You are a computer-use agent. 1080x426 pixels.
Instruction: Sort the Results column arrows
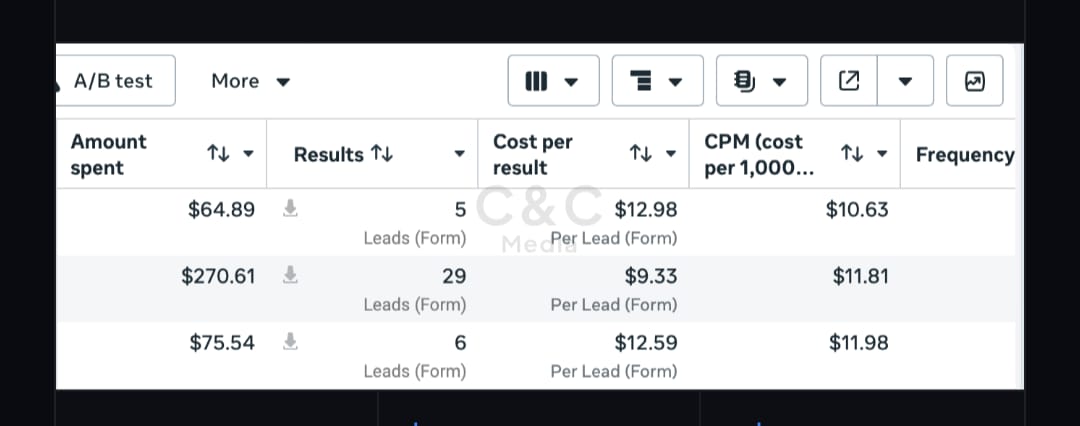point(382,154)
